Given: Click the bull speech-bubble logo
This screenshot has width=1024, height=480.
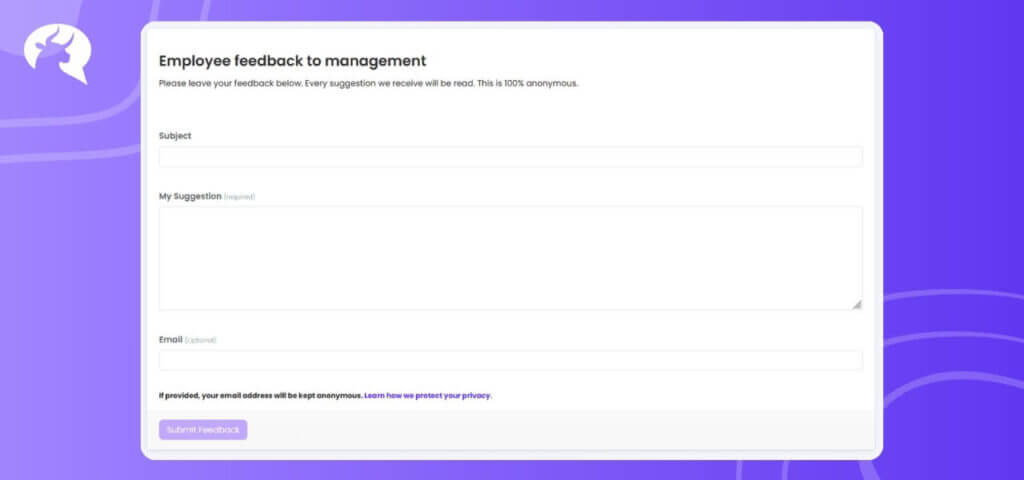Looking at the screenshot, I should 57,54.
